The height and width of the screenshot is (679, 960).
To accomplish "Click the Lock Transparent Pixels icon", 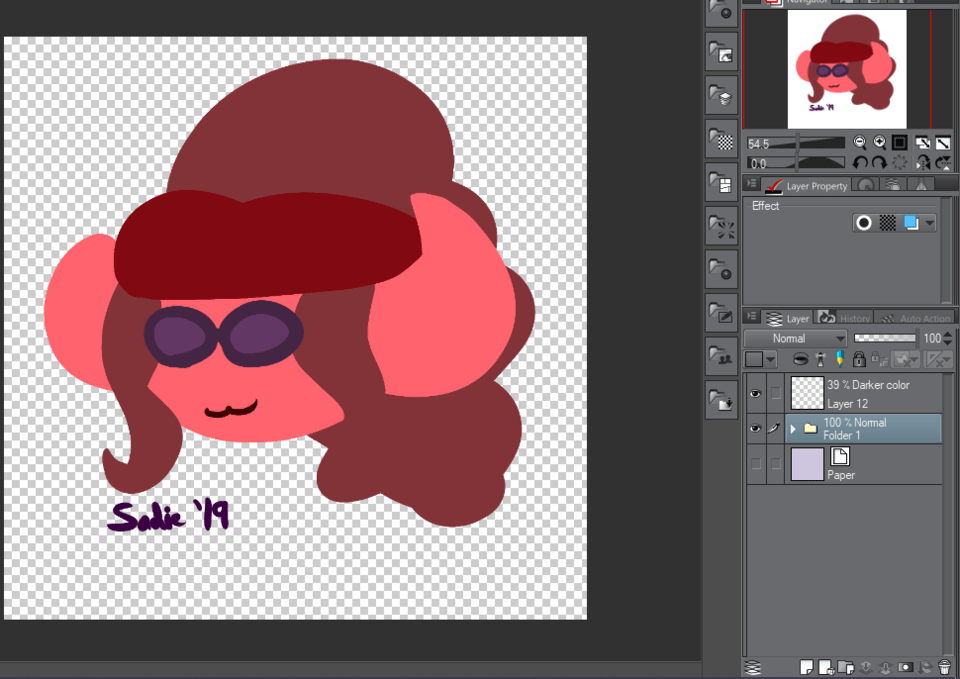I will [879, 359].
